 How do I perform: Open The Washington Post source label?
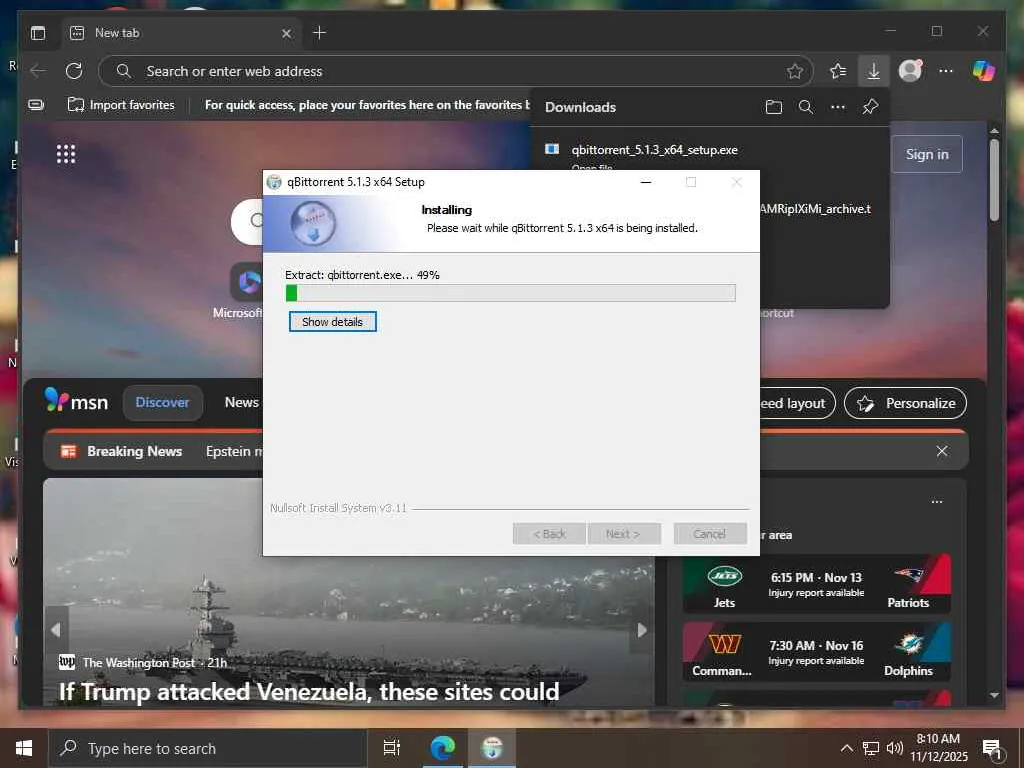point(138,663)
